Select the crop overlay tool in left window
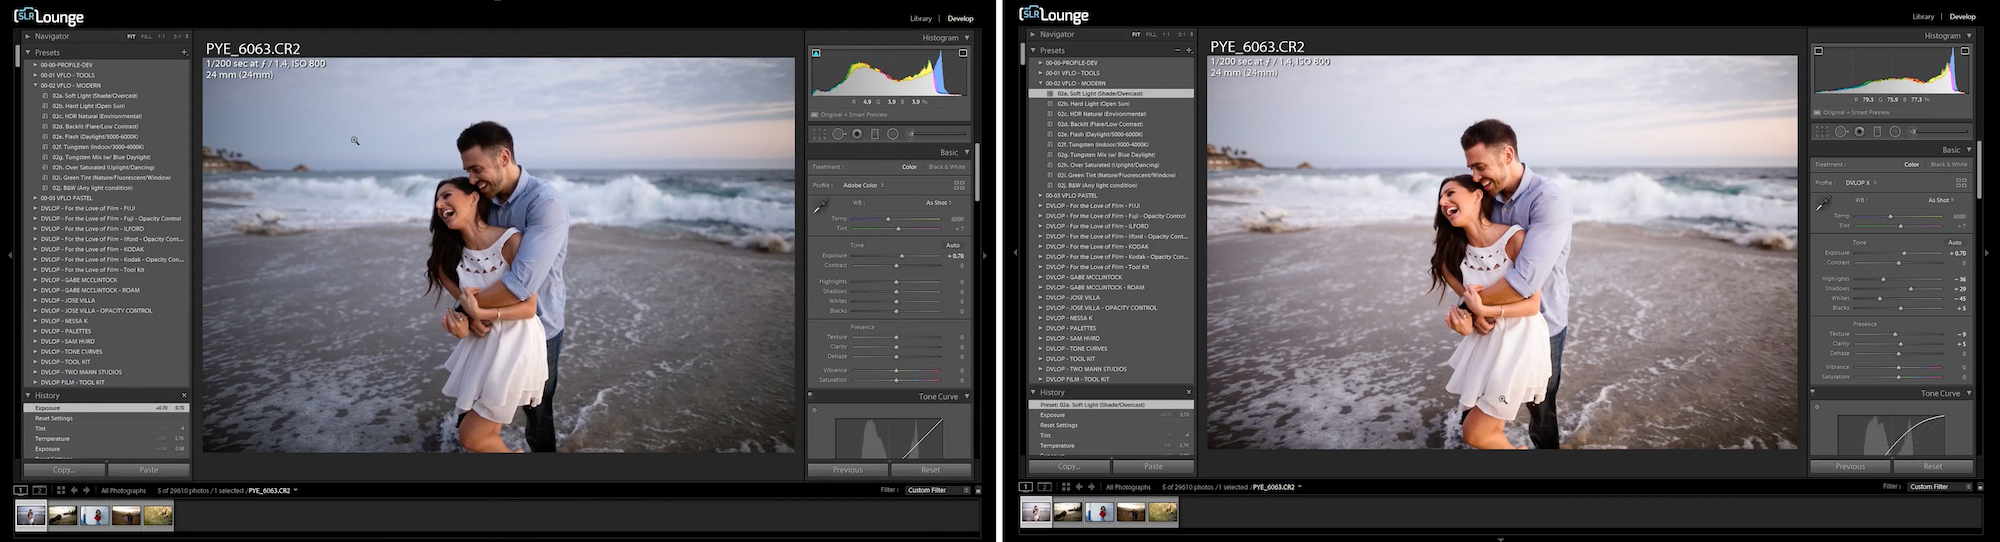 click(x=820, y=134)
